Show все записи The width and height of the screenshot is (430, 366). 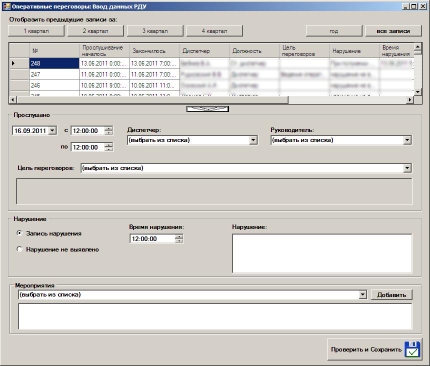(x=393, y=31)
